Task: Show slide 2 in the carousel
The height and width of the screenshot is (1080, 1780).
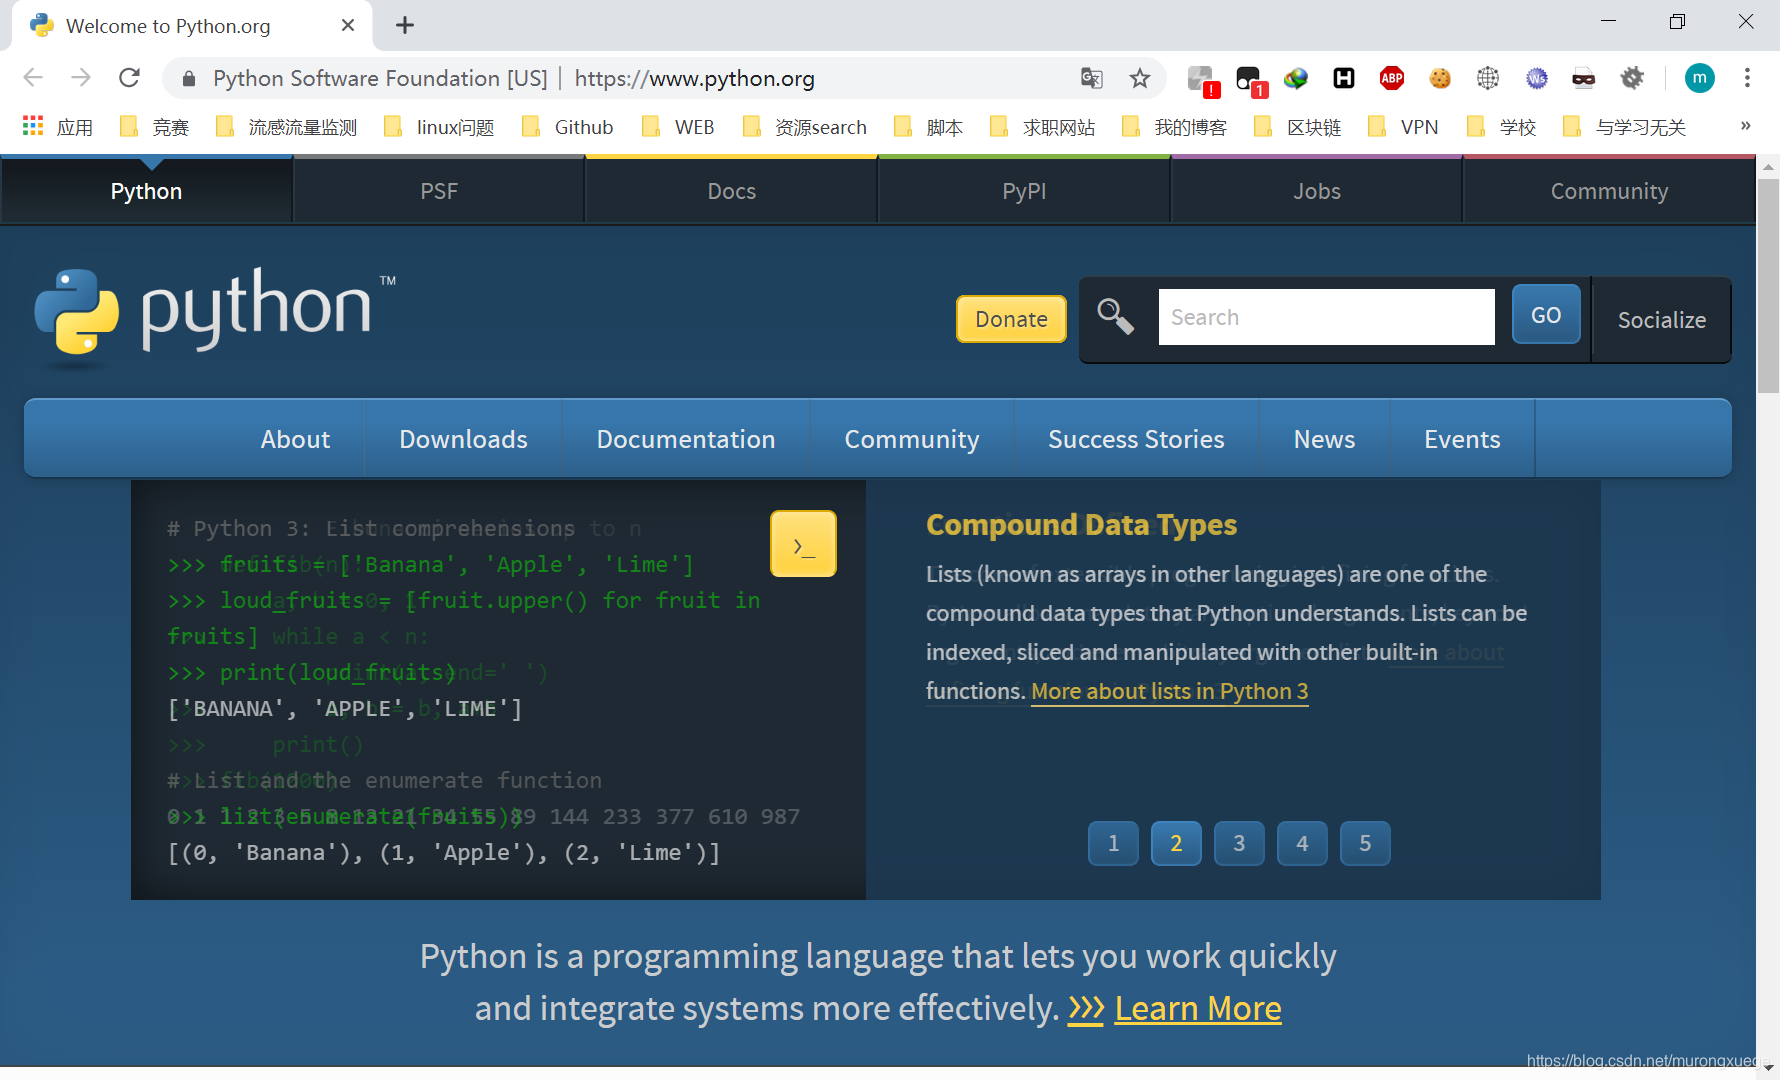Action: coord(1176,843)
